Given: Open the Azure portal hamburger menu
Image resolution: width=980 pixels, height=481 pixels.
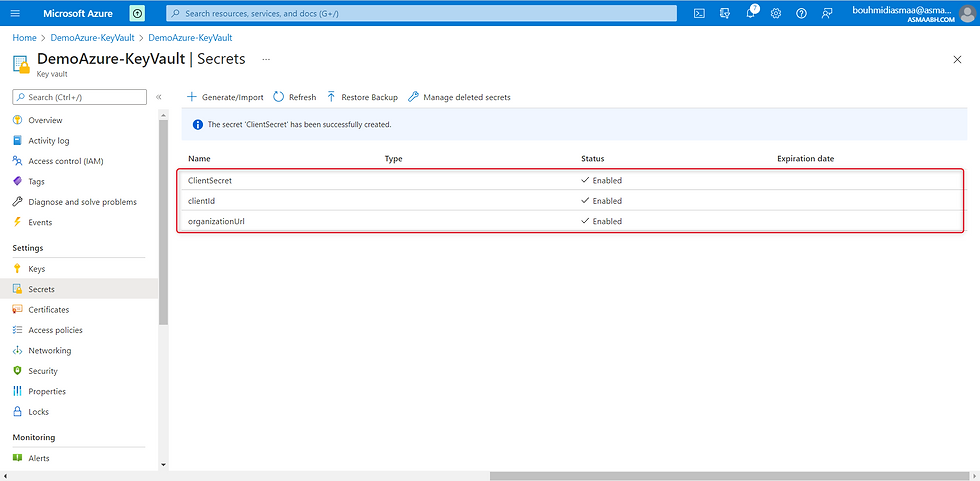Looking at the screenshot, I should pyautogui.click(x=16, y=13).
